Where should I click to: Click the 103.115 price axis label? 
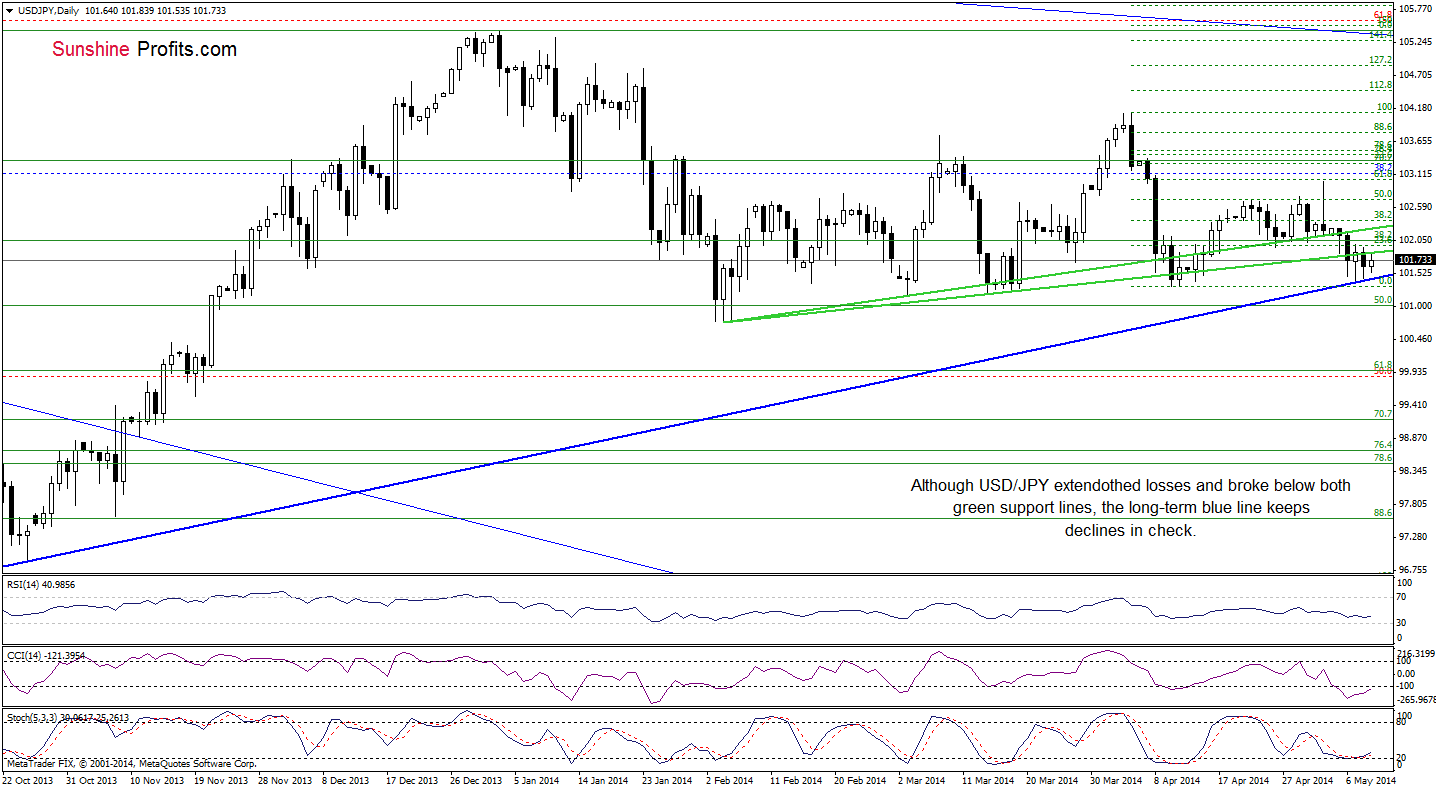1415,174
